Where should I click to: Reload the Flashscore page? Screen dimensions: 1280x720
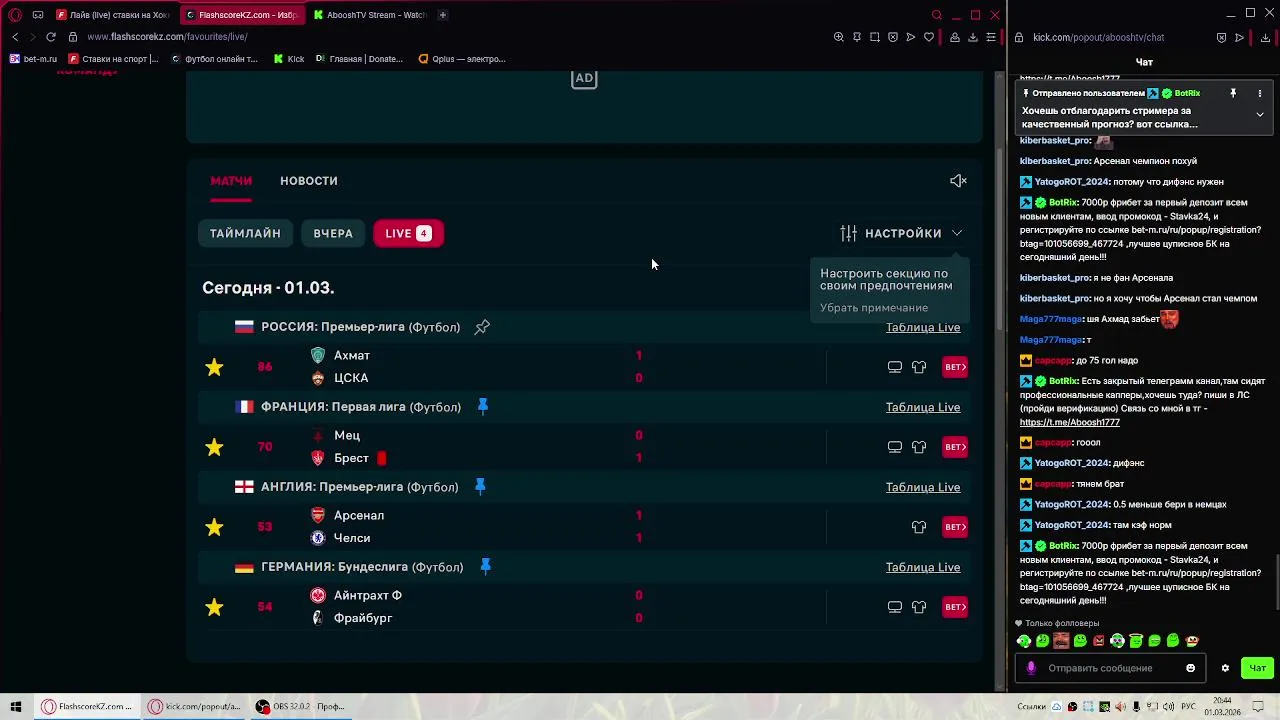click(x=50, y=37)
